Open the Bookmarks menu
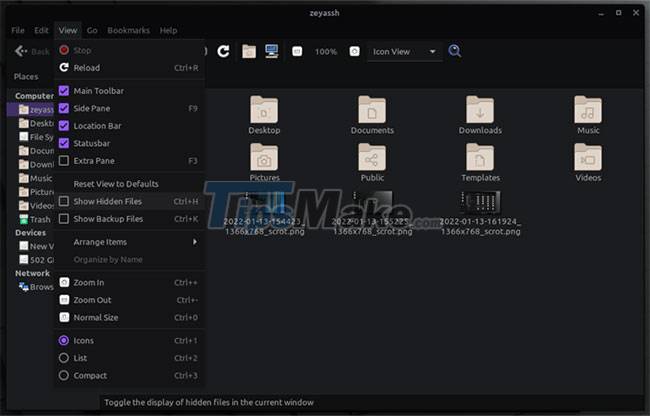 click(129, 30)
